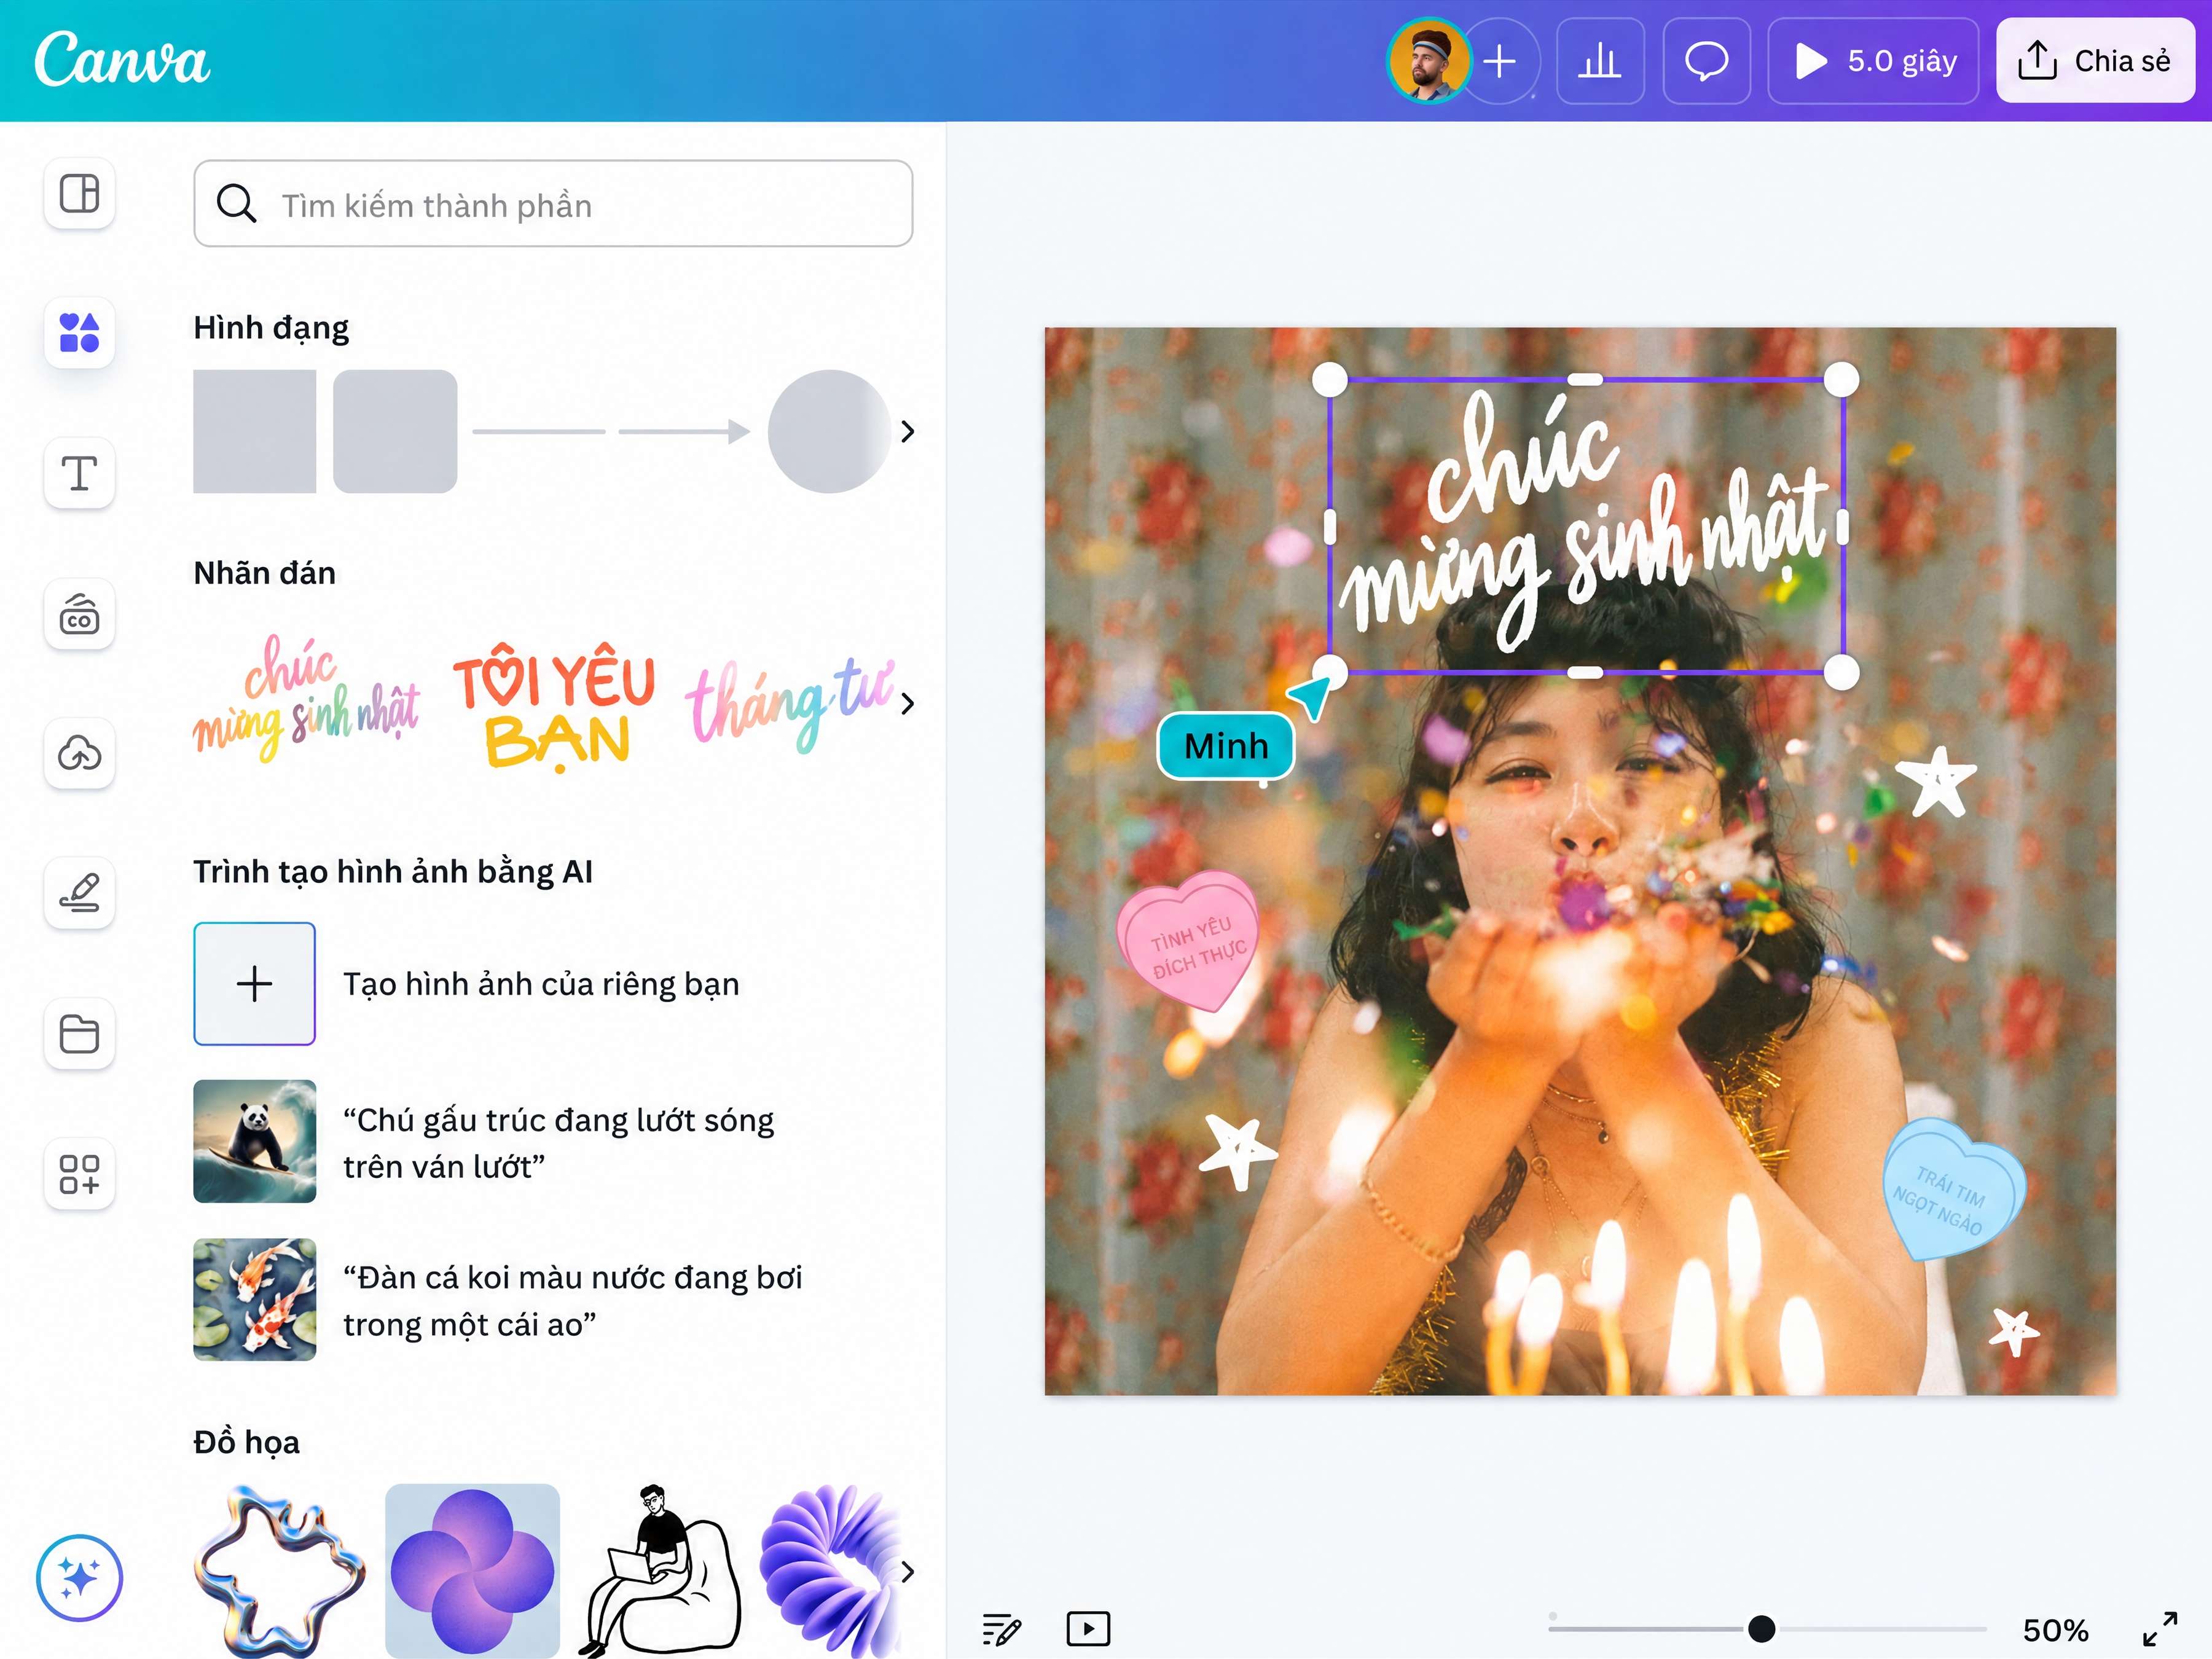Viewport: 2212px width, 1659px height.
Task: Focus the Tìm kiếm thành phần search field
Action: [x=553, y=204]
